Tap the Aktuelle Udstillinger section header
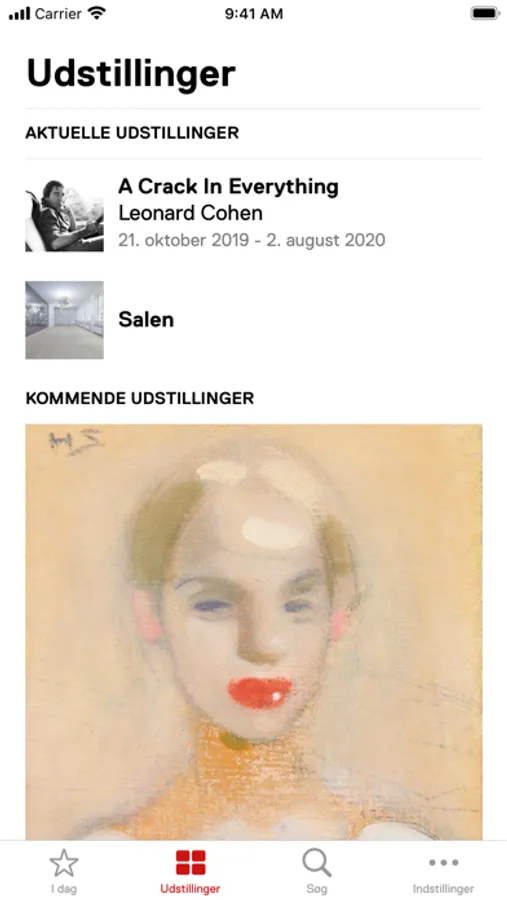This screenshot has width=507, height=900. [x=132, y=133]
